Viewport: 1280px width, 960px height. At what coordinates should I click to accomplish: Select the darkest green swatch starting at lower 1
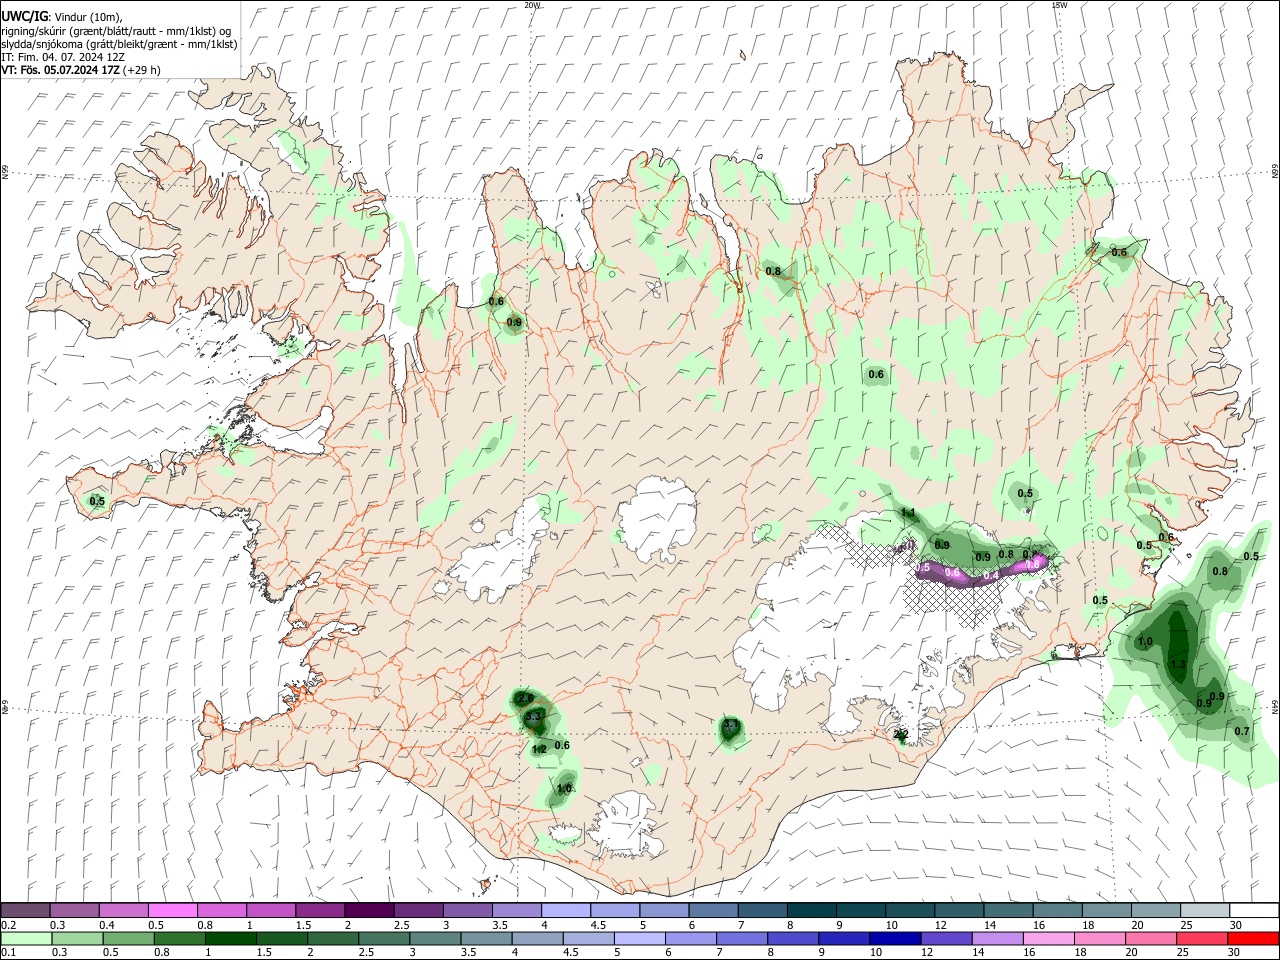(x=232, y=938)
